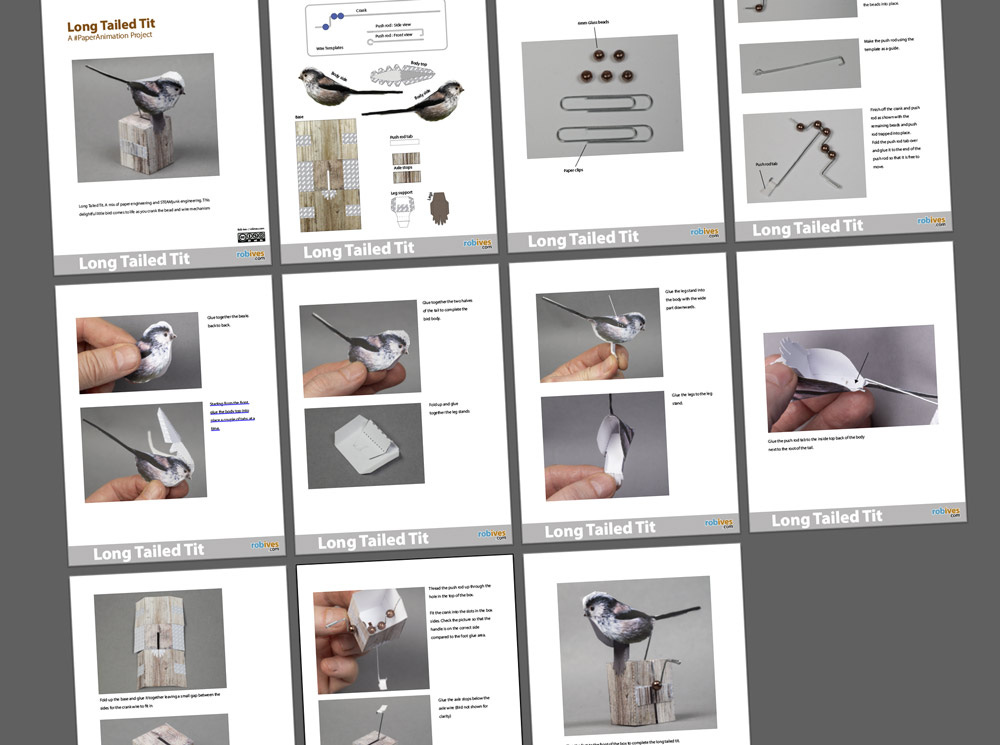Click robives.com logo on the push rod tab gluing page

click(946, 512)
